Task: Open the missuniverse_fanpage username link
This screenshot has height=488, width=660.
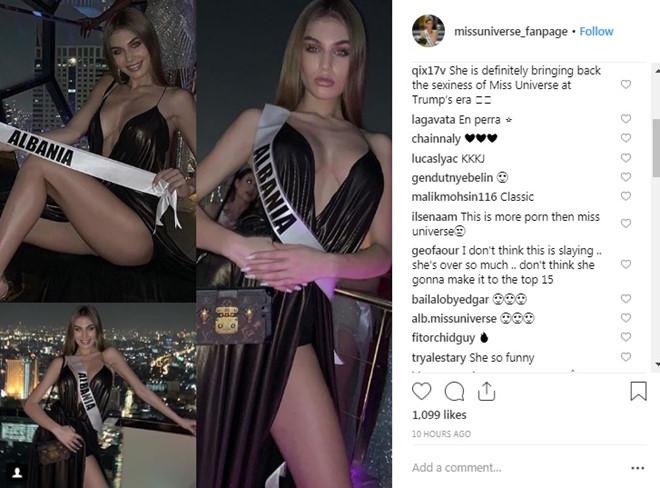Action: coord(511,32)
